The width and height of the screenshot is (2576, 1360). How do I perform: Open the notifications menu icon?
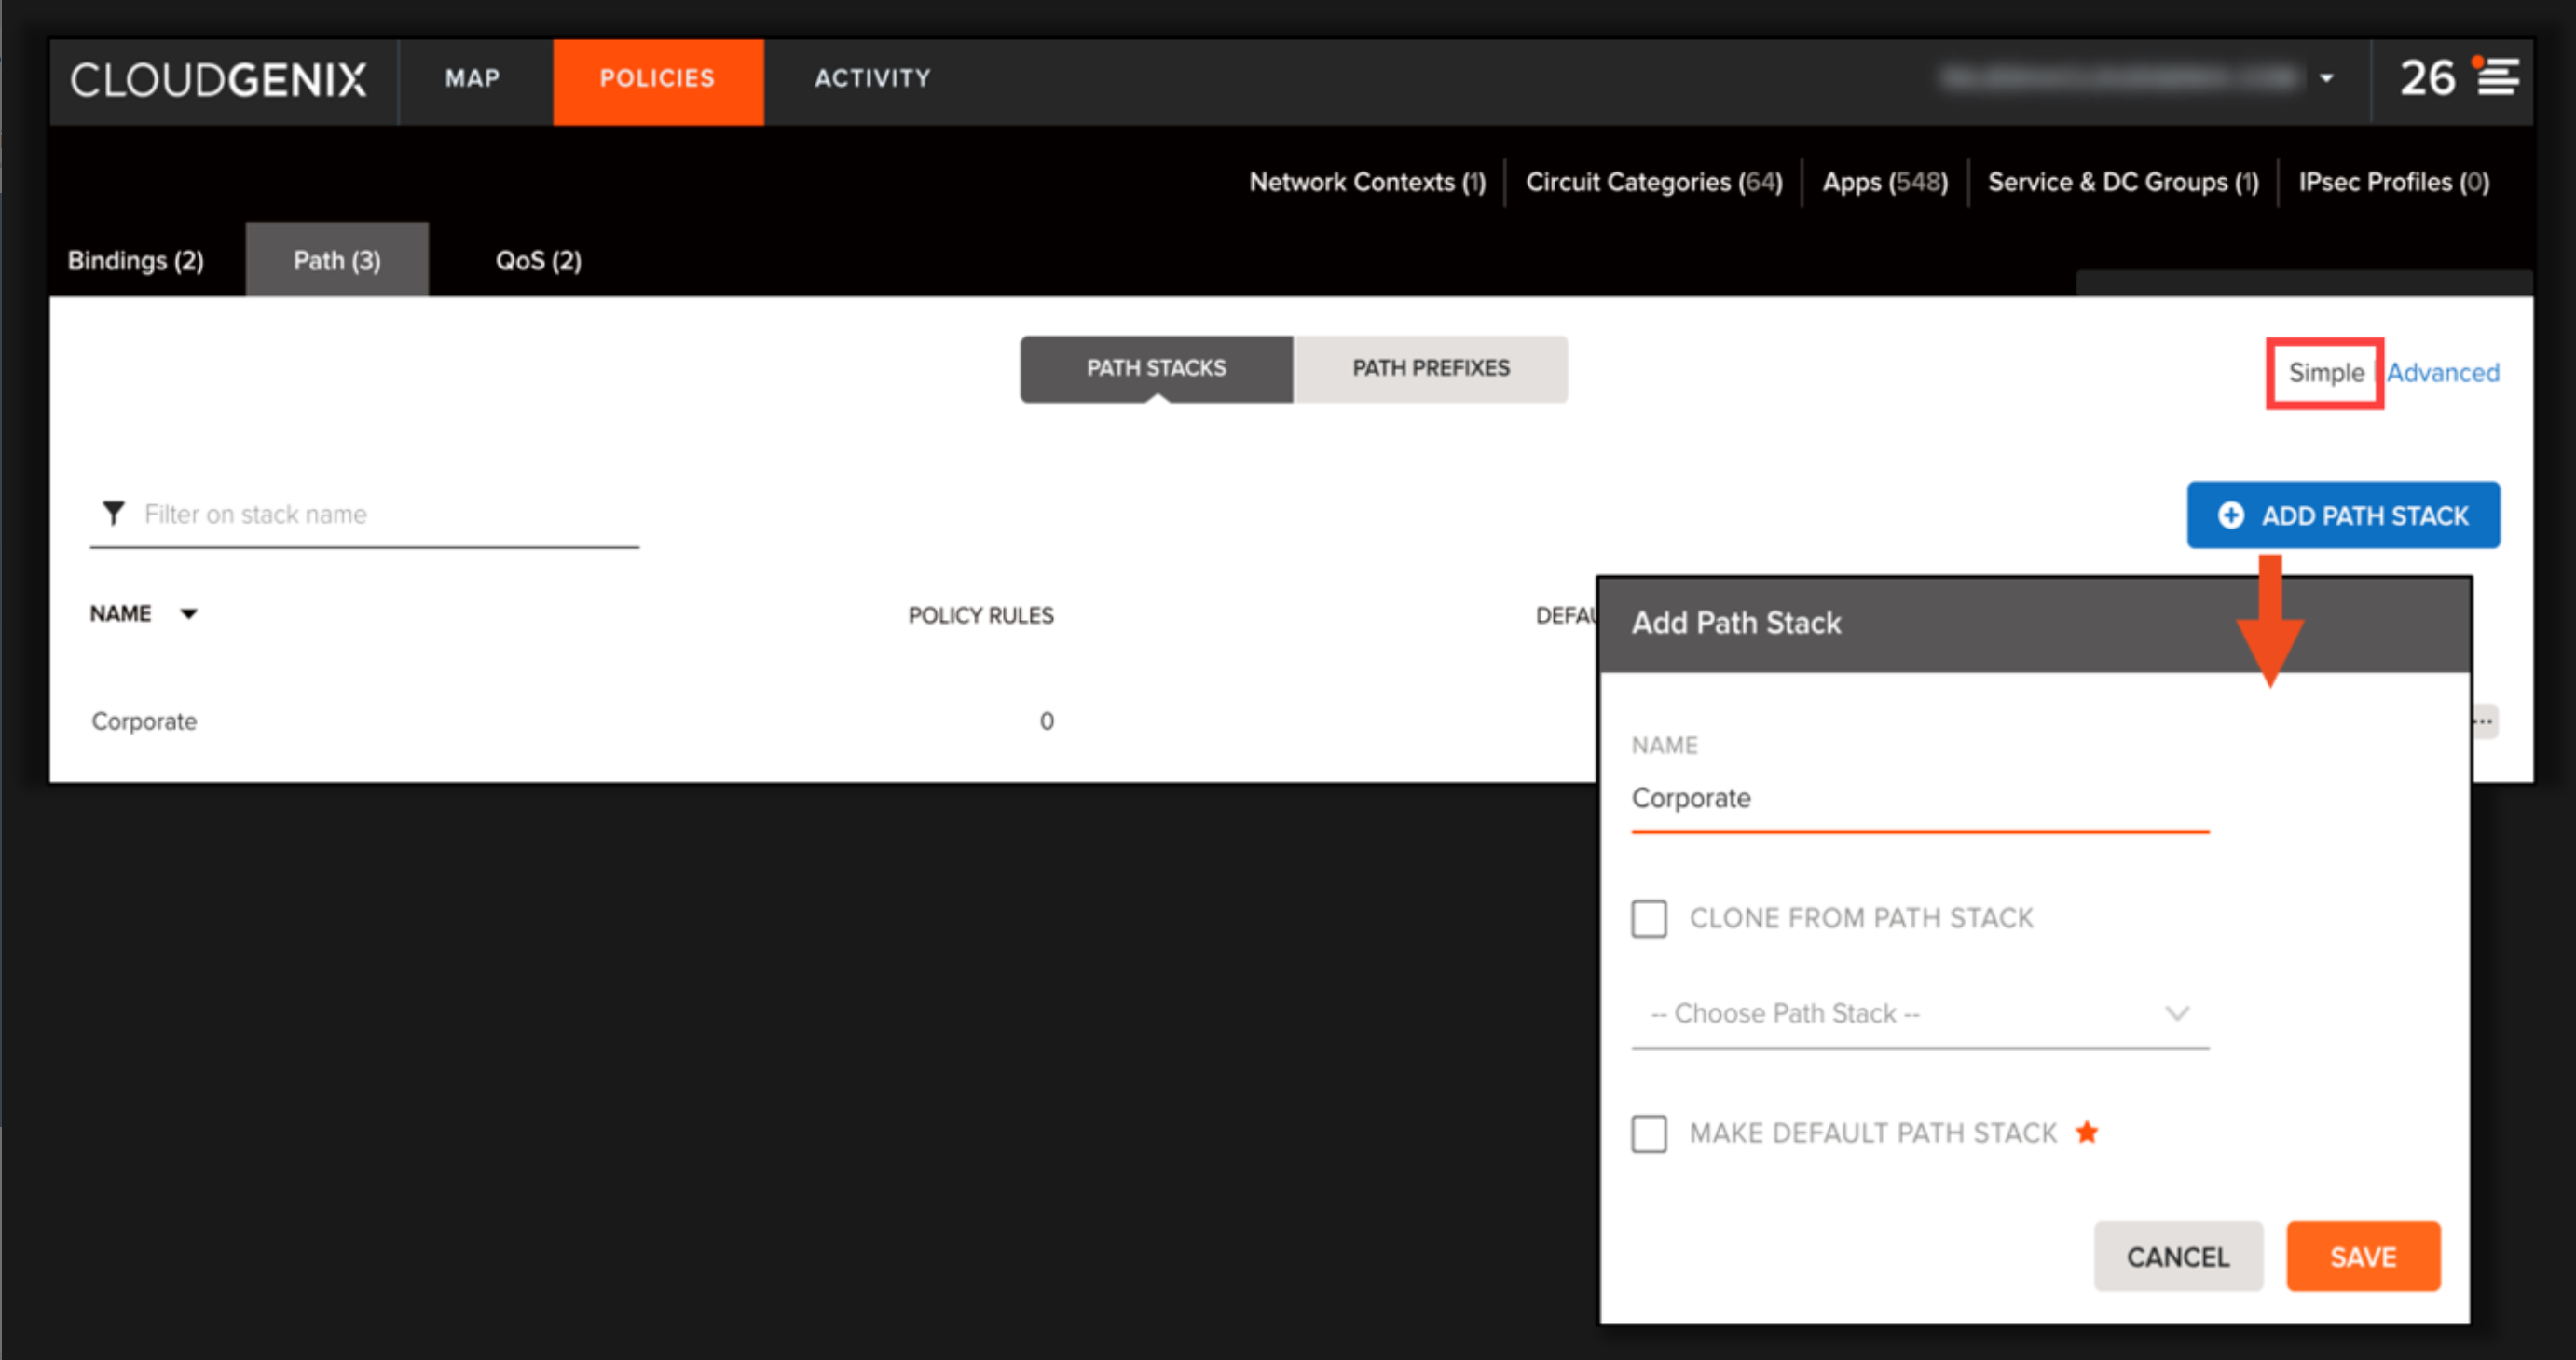2497,78
